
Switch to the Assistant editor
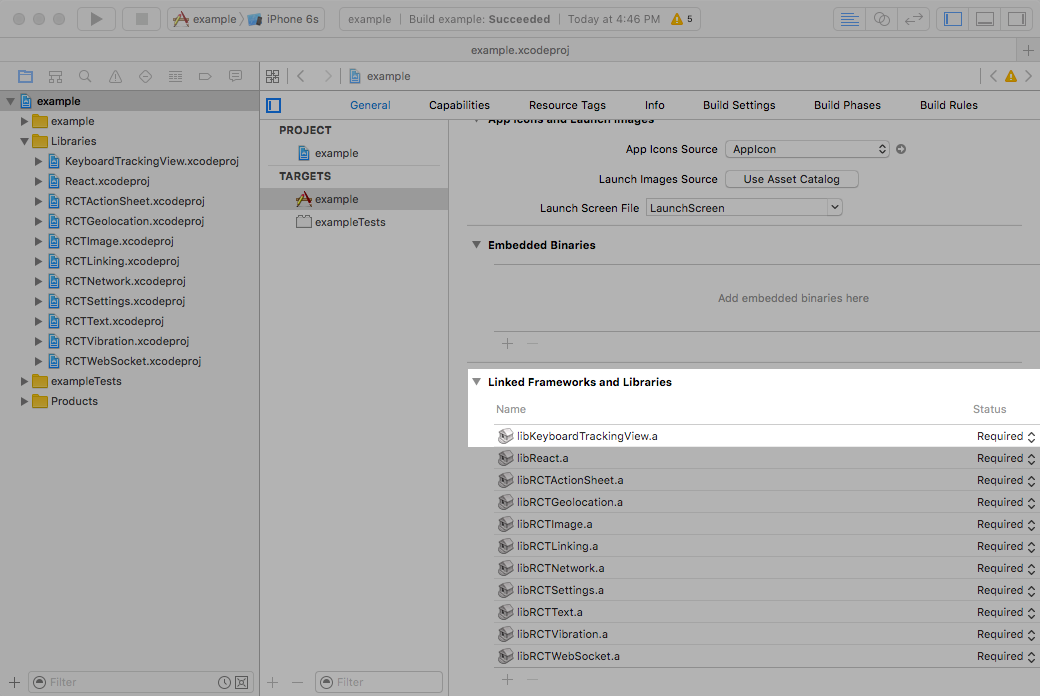point(881,19)
